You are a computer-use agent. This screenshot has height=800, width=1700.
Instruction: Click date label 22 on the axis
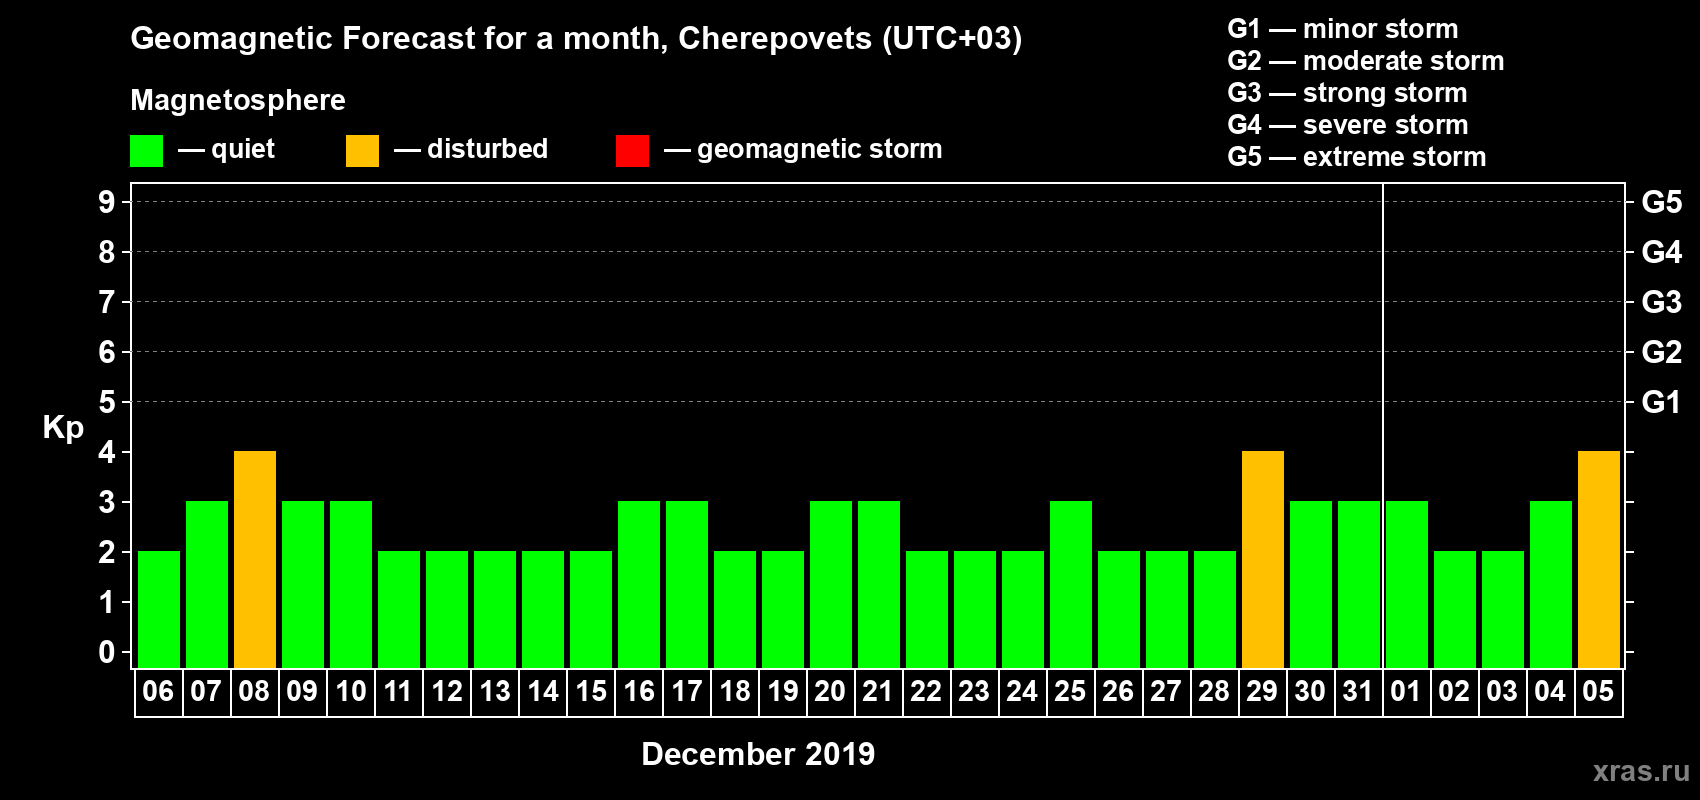coord(926,692)
